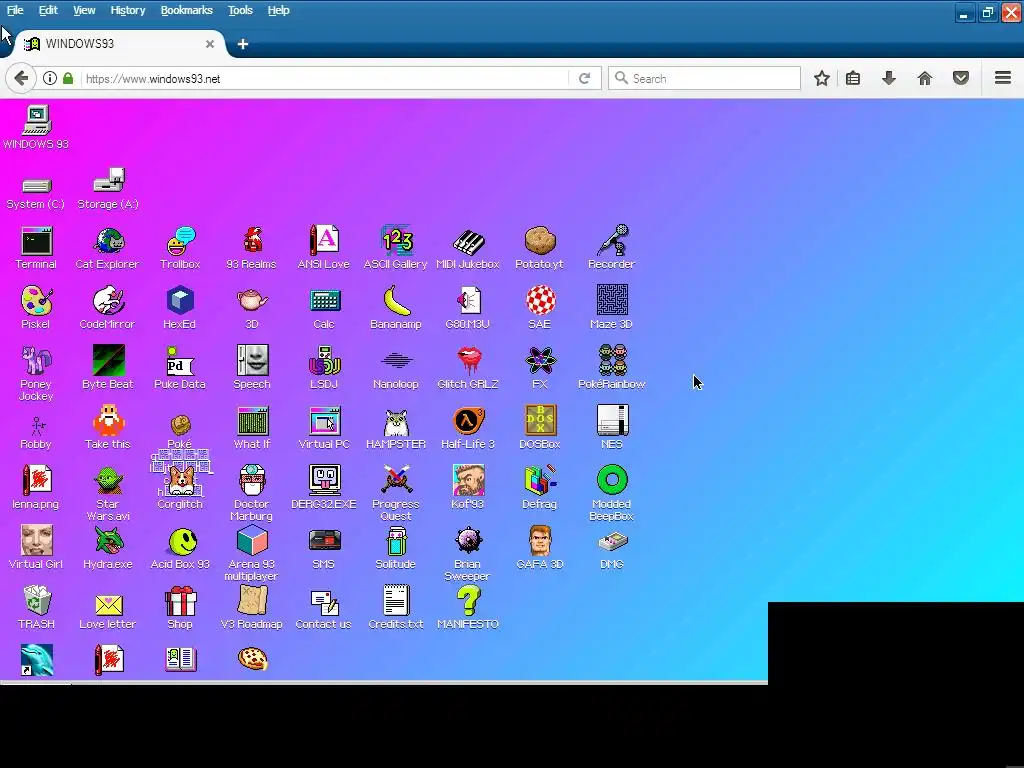Open 93 Realms icon
The width and height of the screenshot is (1024, 768).
pos(252,248)
